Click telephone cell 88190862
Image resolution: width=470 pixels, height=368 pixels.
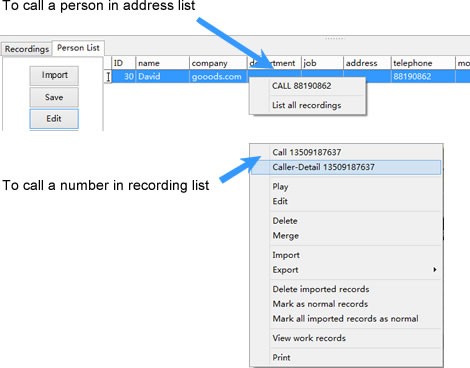423,77
